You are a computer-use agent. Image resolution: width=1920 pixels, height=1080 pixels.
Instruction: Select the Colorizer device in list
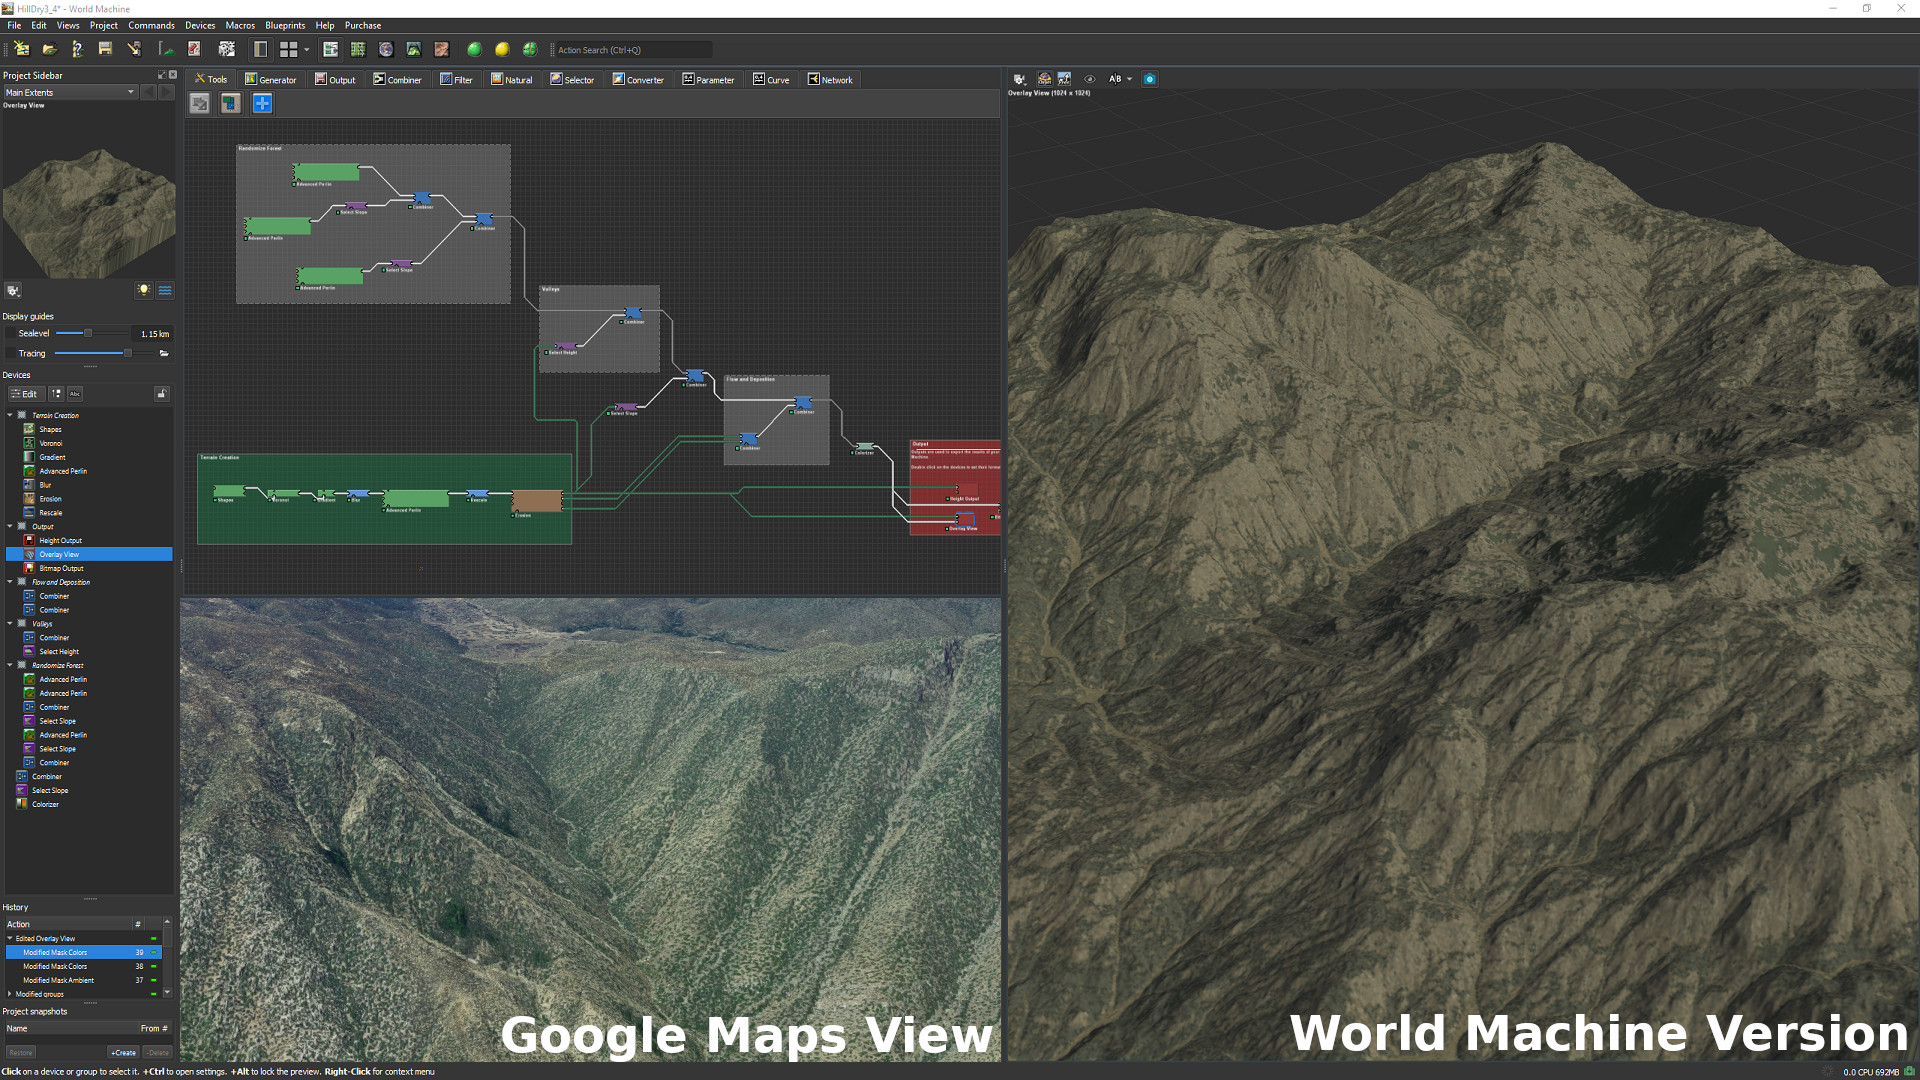click(45, 804)
